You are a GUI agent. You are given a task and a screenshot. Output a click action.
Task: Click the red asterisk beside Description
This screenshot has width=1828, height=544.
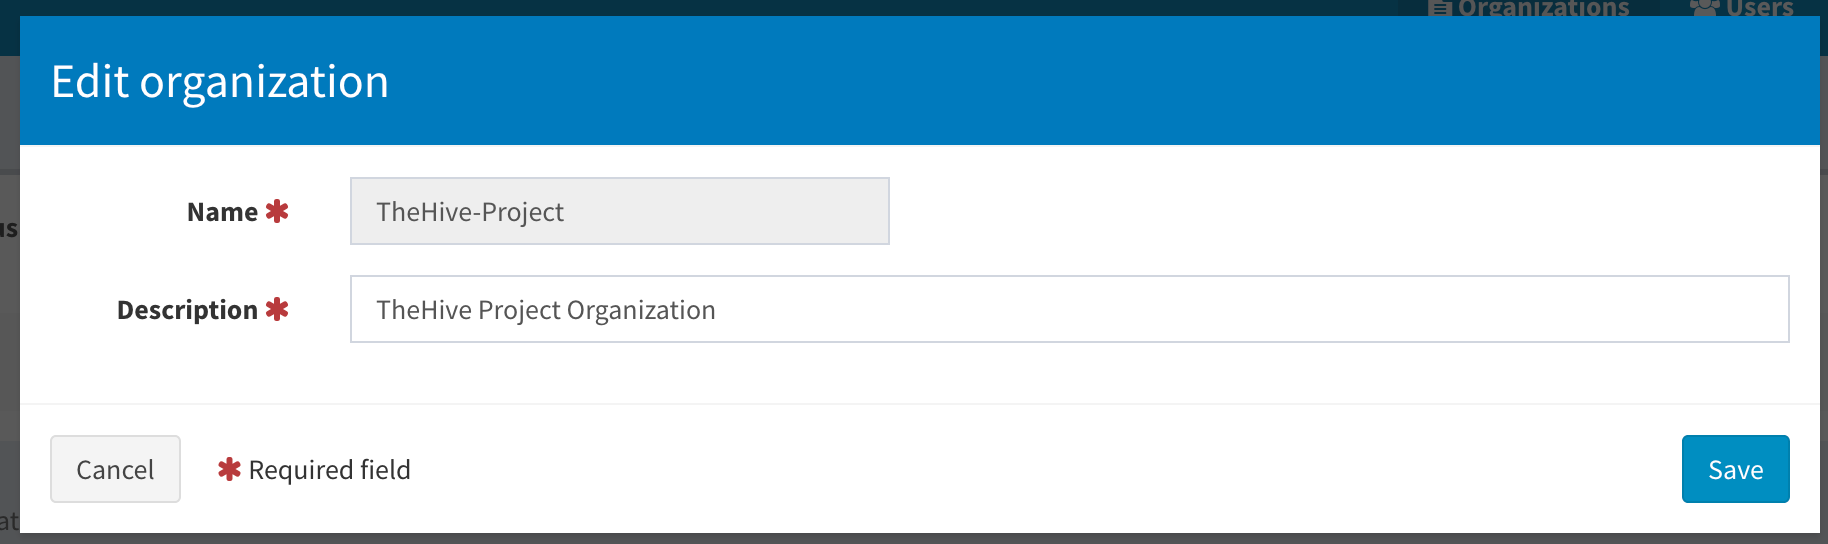pos(277,309)
